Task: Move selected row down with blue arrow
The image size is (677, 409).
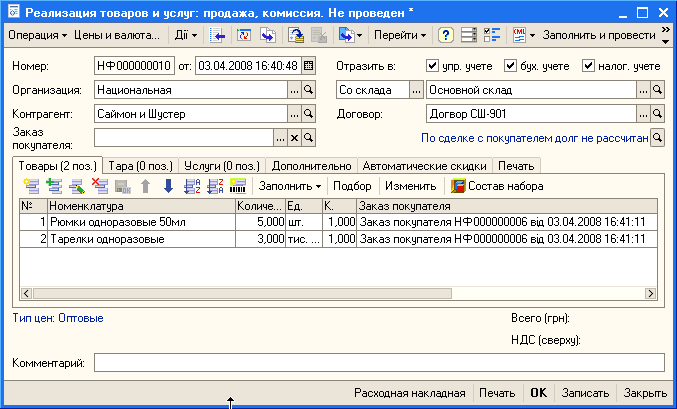Action: tap(168, 186)
